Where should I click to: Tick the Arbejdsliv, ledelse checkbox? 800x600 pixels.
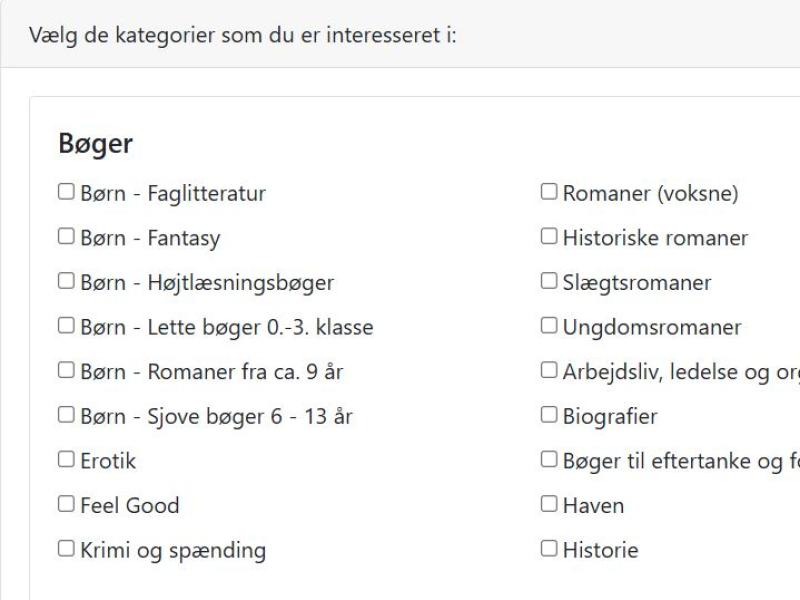[x=549, y=371]
